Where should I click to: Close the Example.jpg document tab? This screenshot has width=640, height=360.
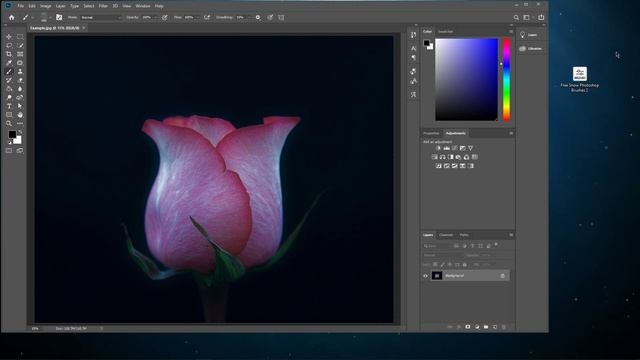click(84, 28)
